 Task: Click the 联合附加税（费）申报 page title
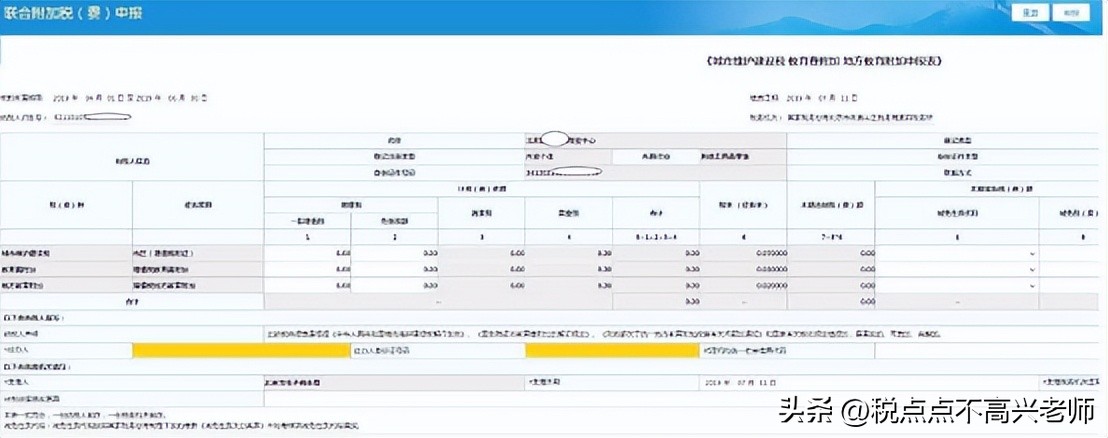(72, 14)
